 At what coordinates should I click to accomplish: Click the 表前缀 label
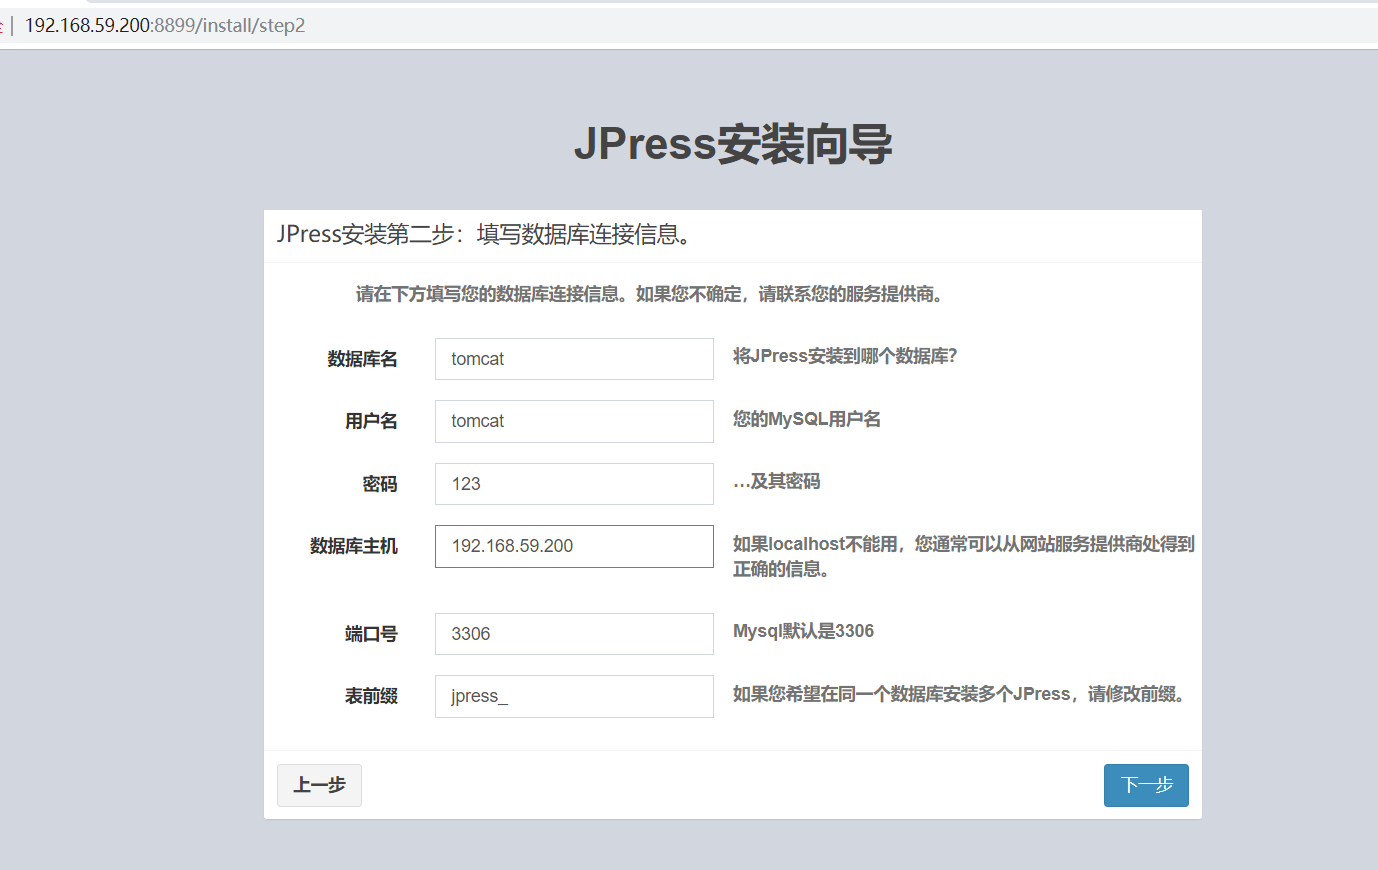tap(371, 696)
